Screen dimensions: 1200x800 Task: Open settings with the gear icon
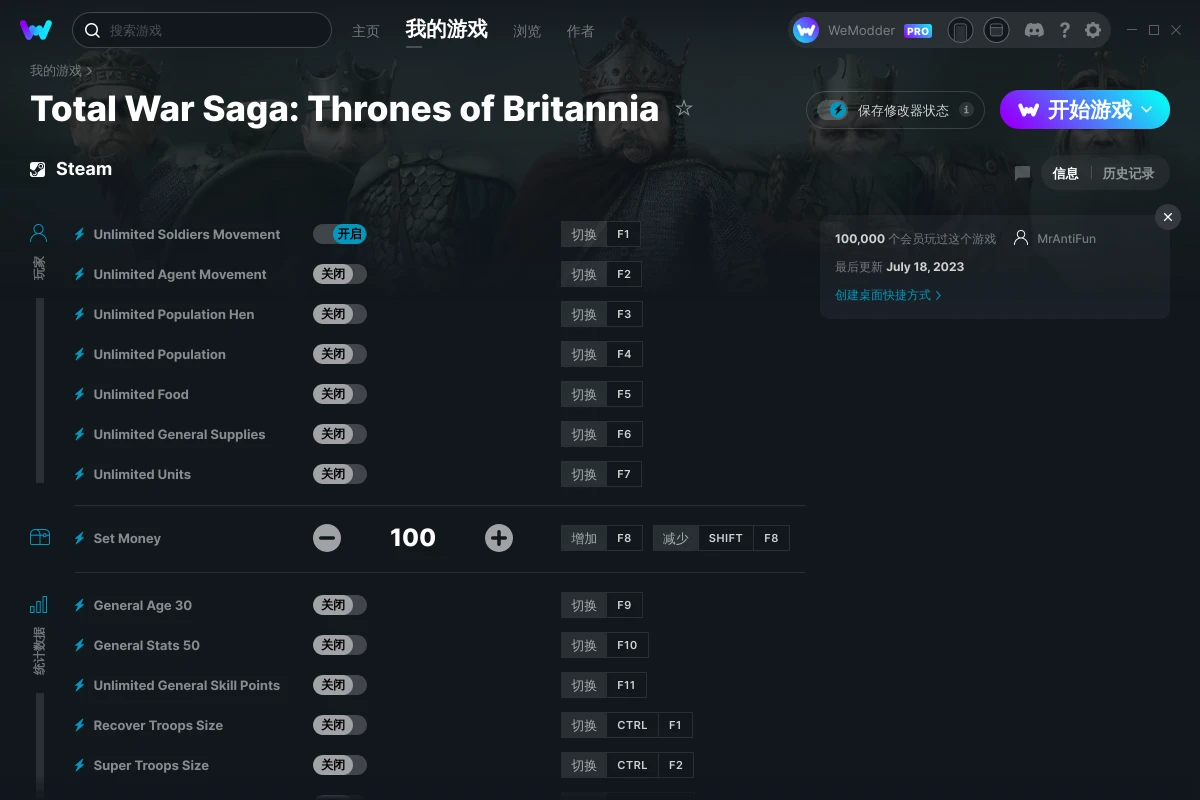pos(1093,30)
